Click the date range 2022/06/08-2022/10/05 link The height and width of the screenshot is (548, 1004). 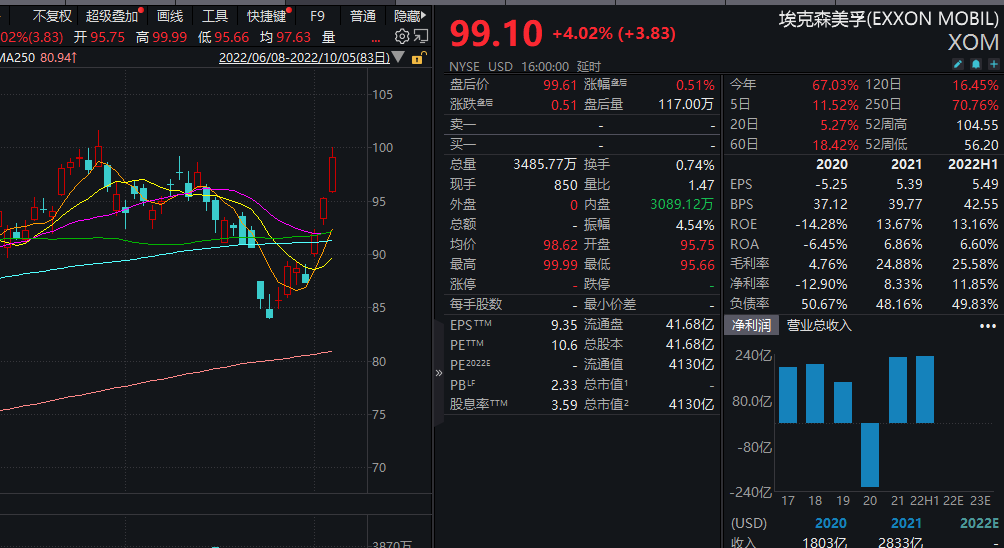point(304,58)
